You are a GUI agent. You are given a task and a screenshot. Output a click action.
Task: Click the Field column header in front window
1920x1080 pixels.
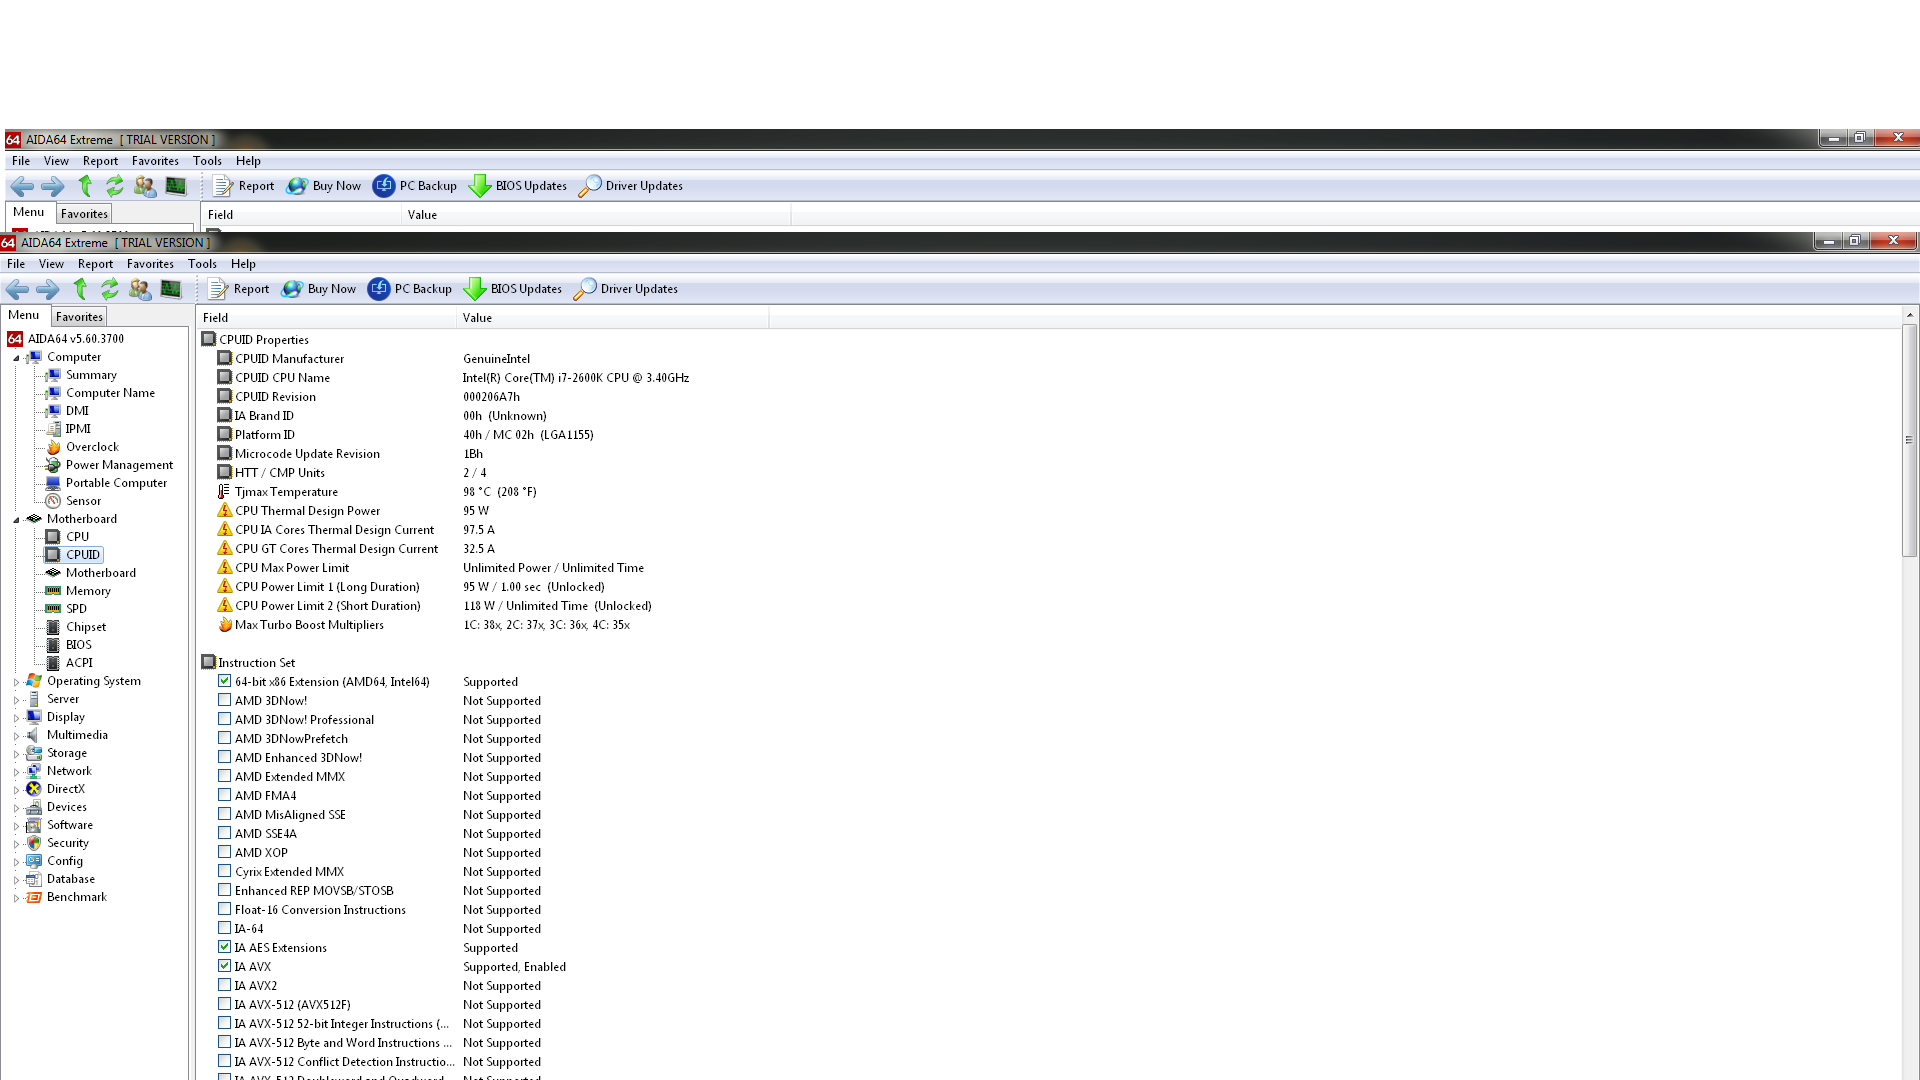pos(327,318)
